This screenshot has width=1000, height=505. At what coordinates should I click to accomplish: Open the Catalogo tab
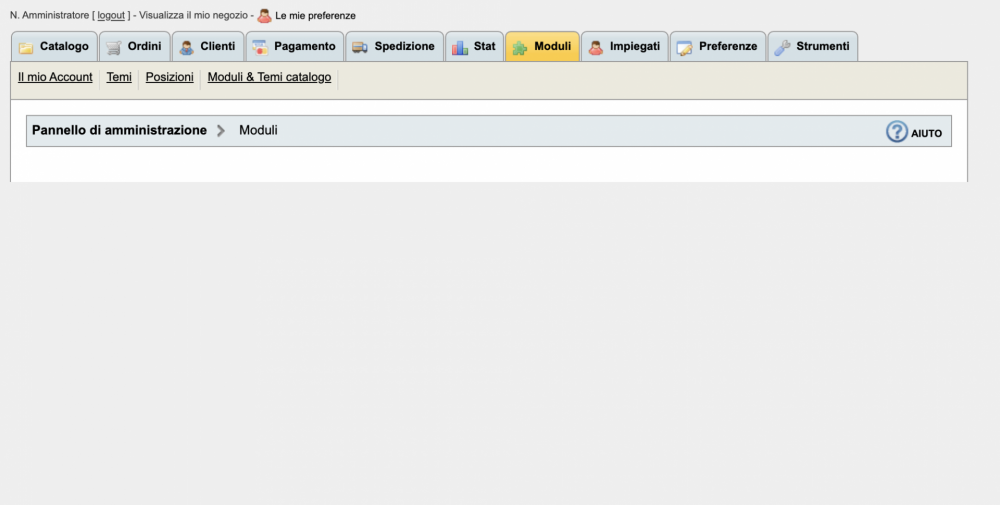coord(54,47)
